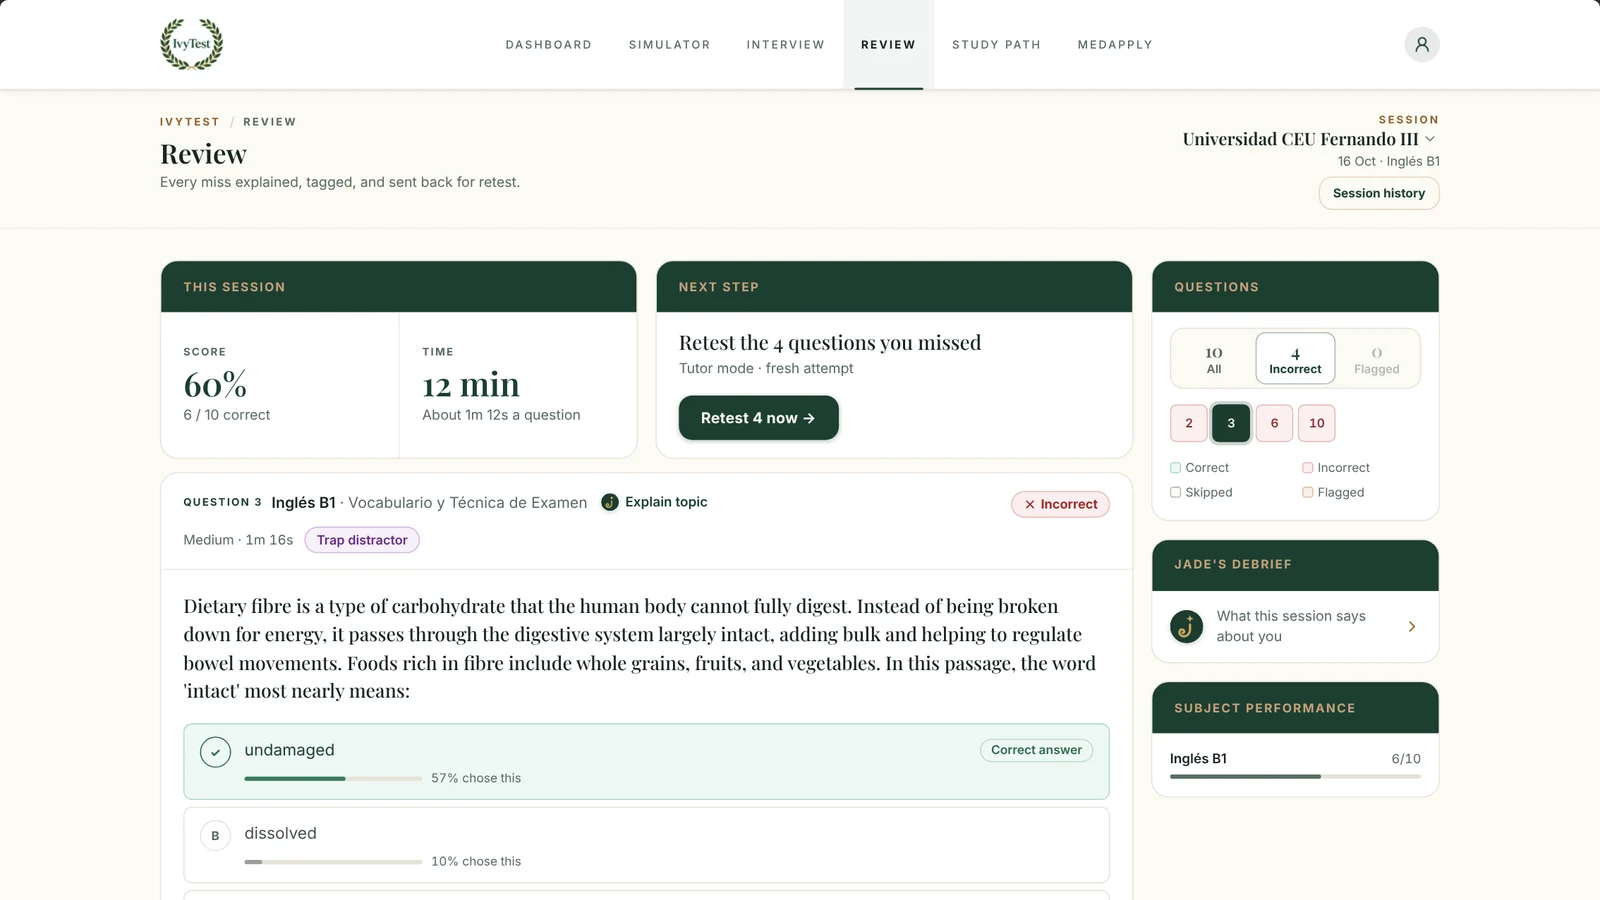
Task: Click the Incorrect legend checkbox
Action: [x=1308, y=468]
